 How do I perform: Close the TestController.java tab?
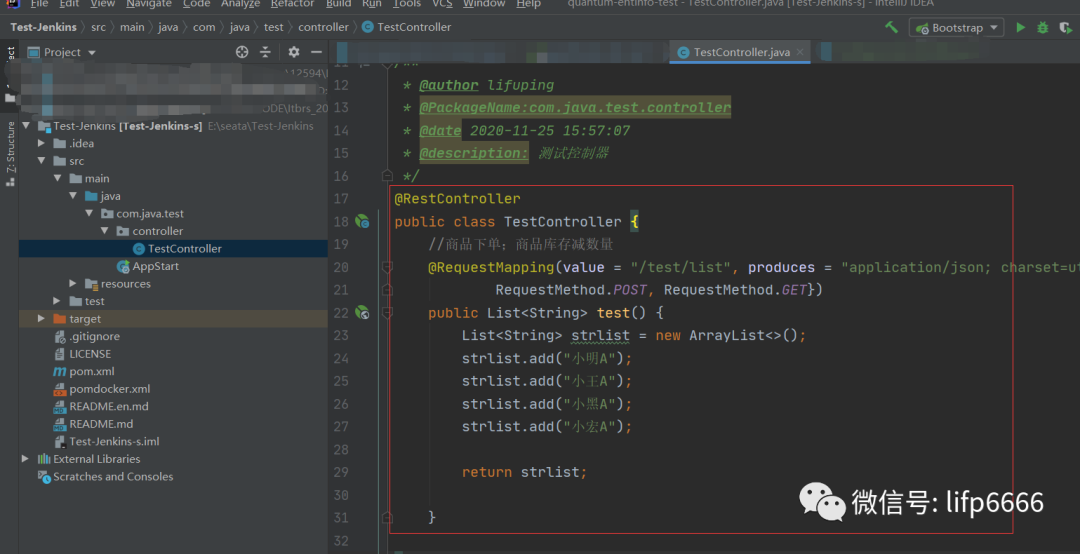click(x=800, y=52)
